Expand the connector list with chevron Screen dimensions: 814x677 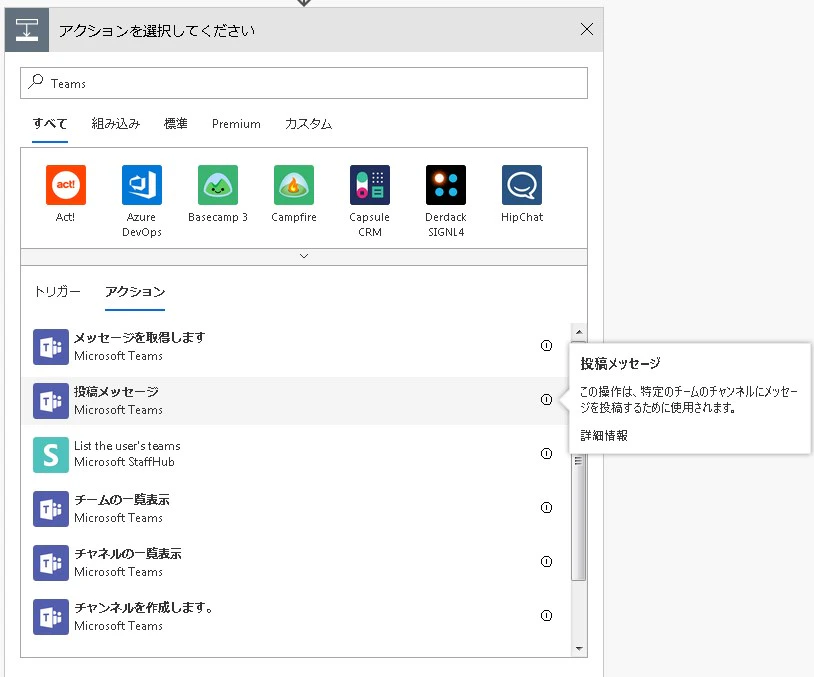tap(304, 256)
